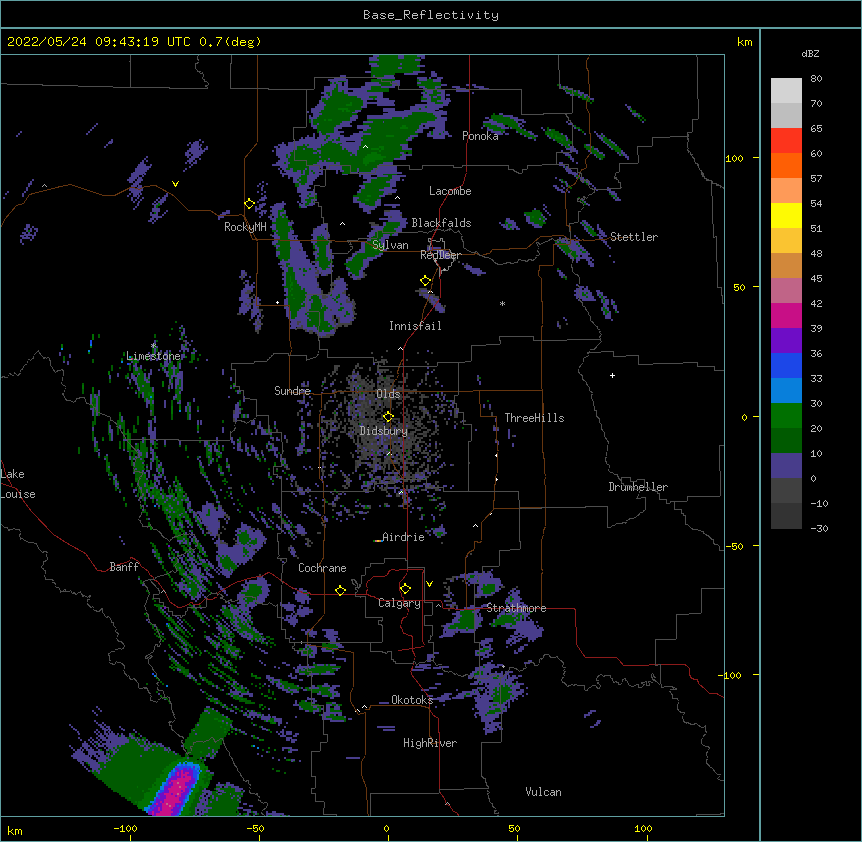Click the Calgary city label
Viewport: 862px width, 842px height.
click(x=399, y=603)
